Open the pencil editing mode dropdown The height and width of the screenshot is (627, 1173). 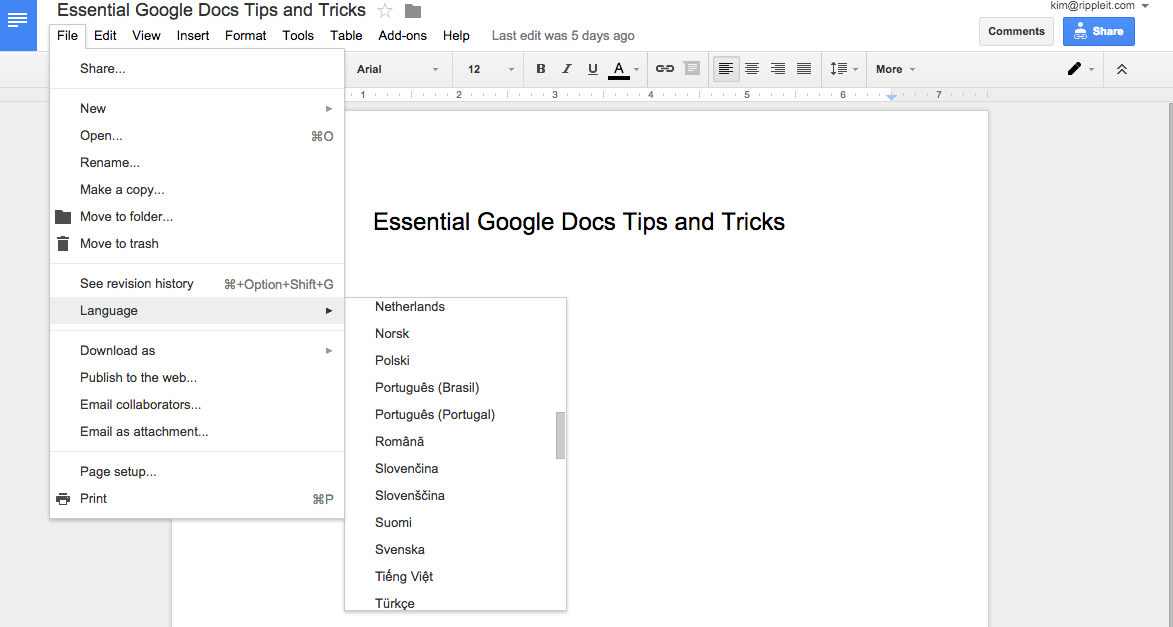coord(1080,69)
